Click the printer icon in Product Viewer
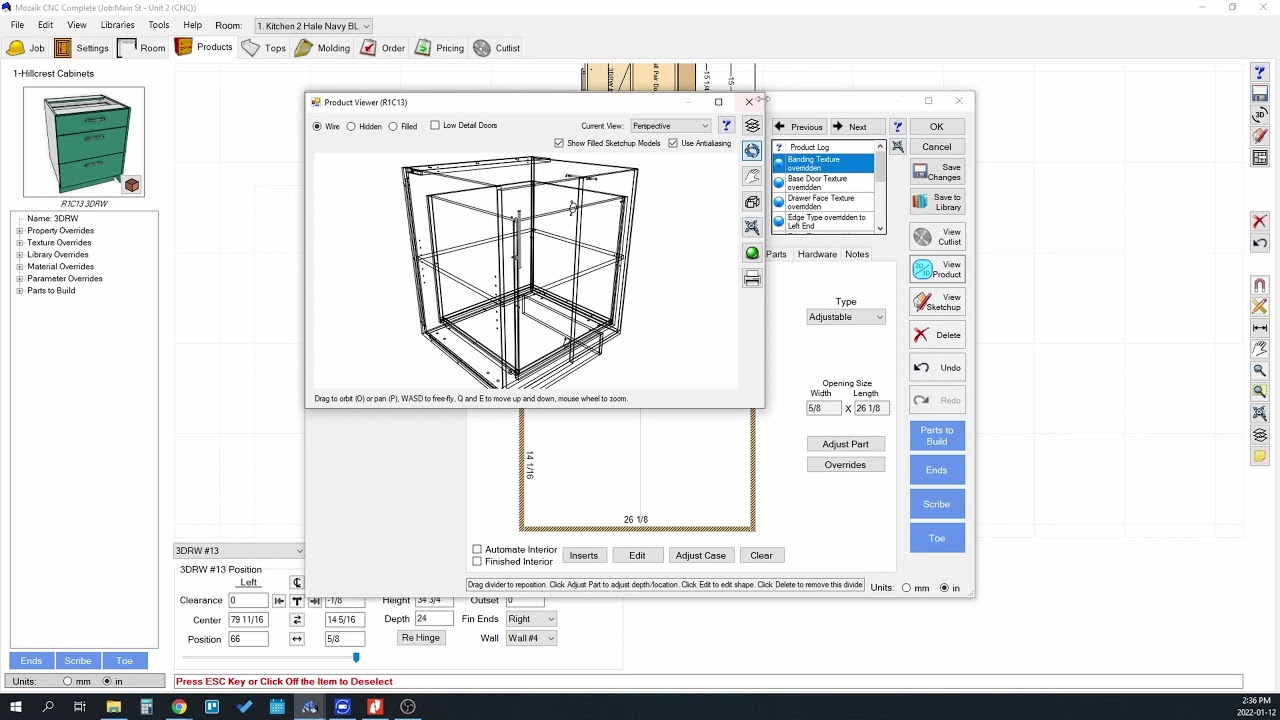 [752, 280]
